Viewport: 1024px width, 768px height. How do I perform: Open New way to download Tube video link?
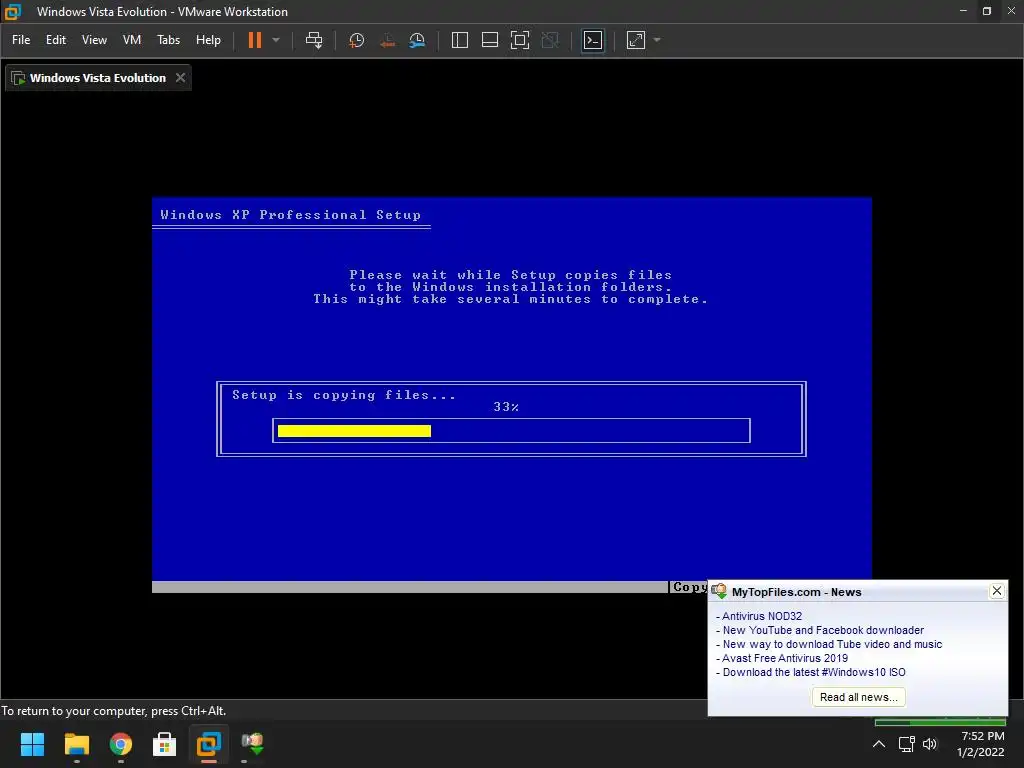point(832,644)
